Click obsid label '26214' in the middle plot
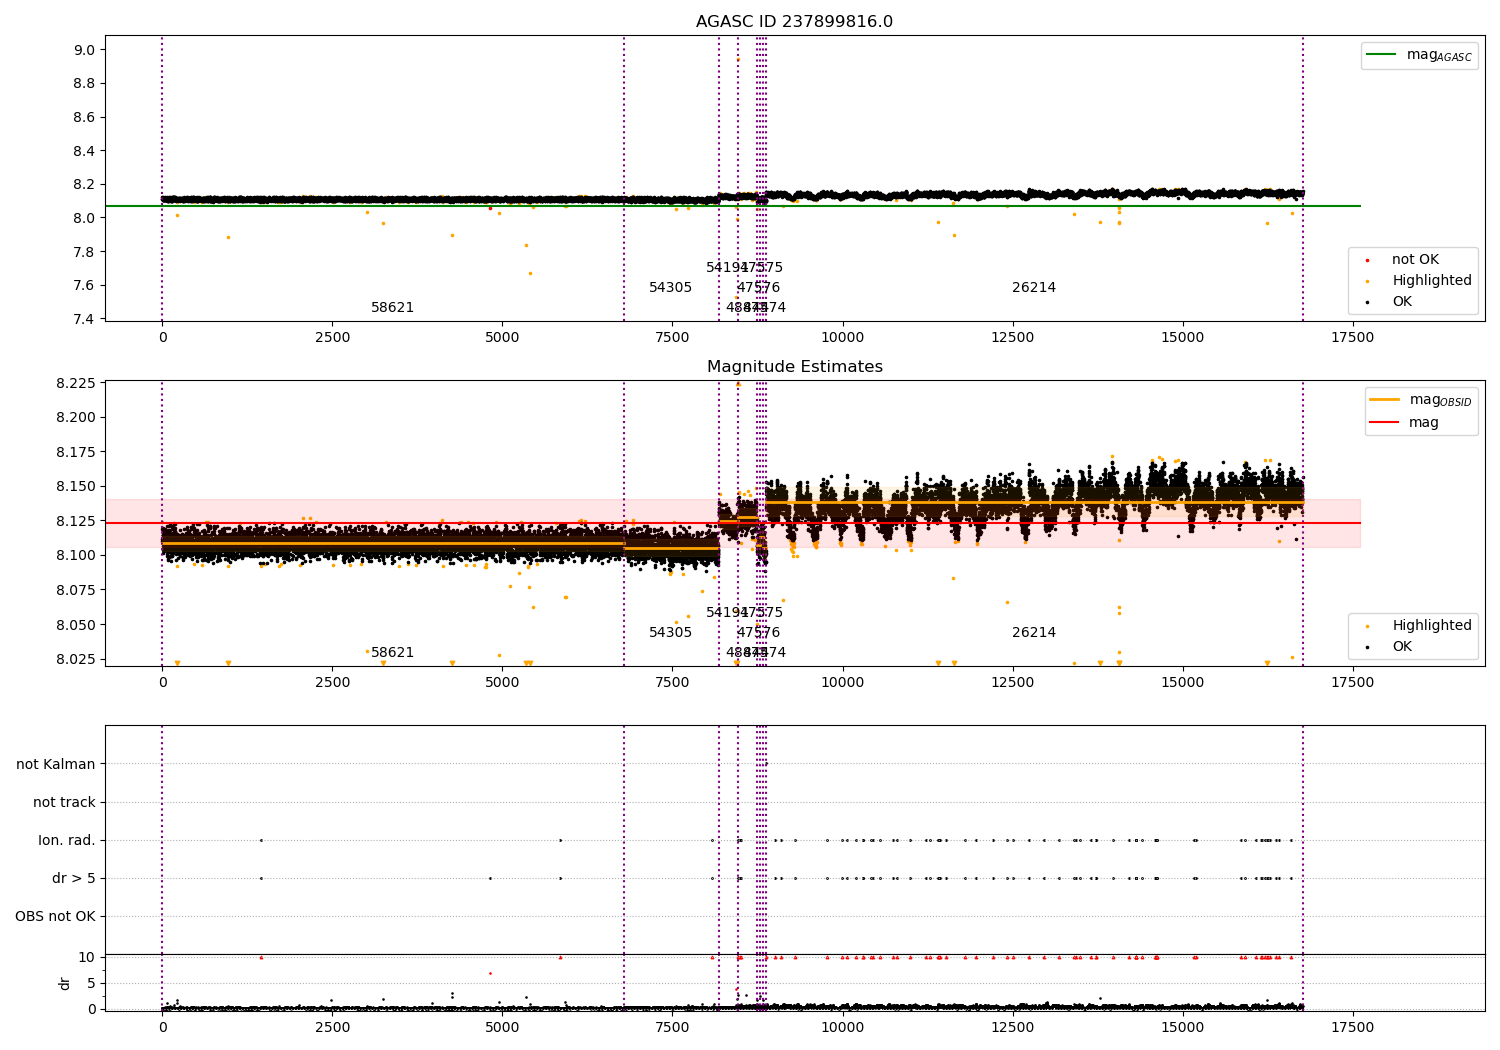Image resolution: width=1500 pixels, height=1050 pixels. click(1034, 633)
